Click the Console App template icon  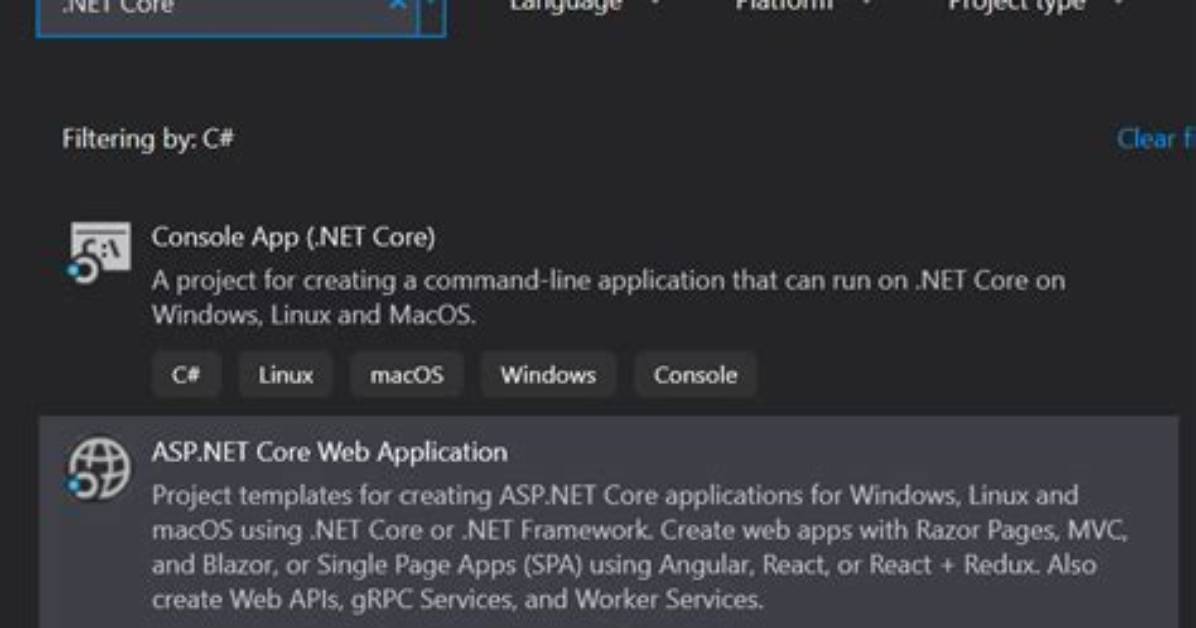click(99, 253)
